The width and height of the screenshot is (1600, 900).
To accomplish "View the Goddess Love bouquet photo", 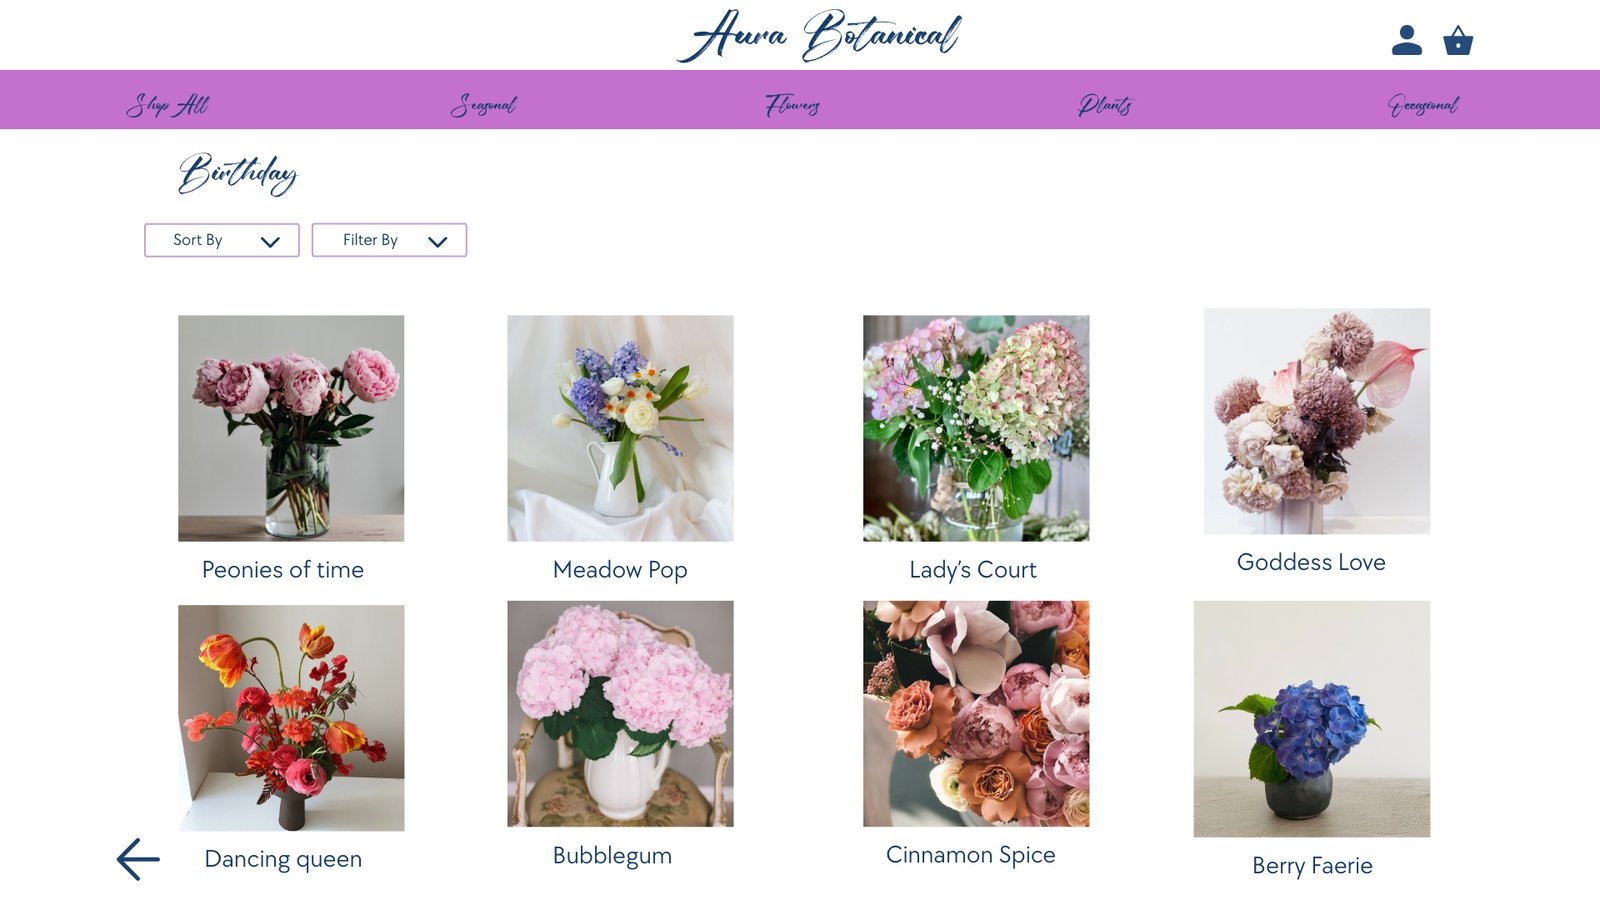I will [x=1316, y=421].
